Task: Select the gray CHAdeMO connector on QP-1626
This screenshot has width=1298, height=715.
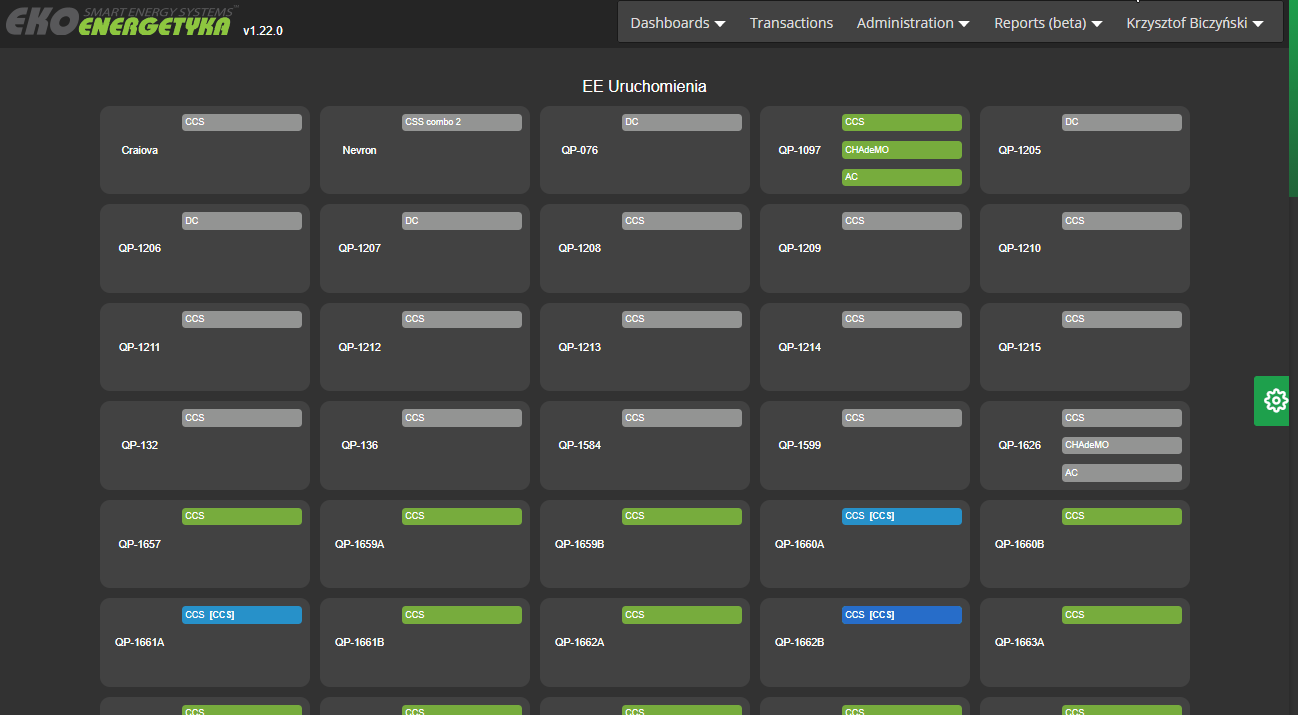Action: tap(1121, 445)
